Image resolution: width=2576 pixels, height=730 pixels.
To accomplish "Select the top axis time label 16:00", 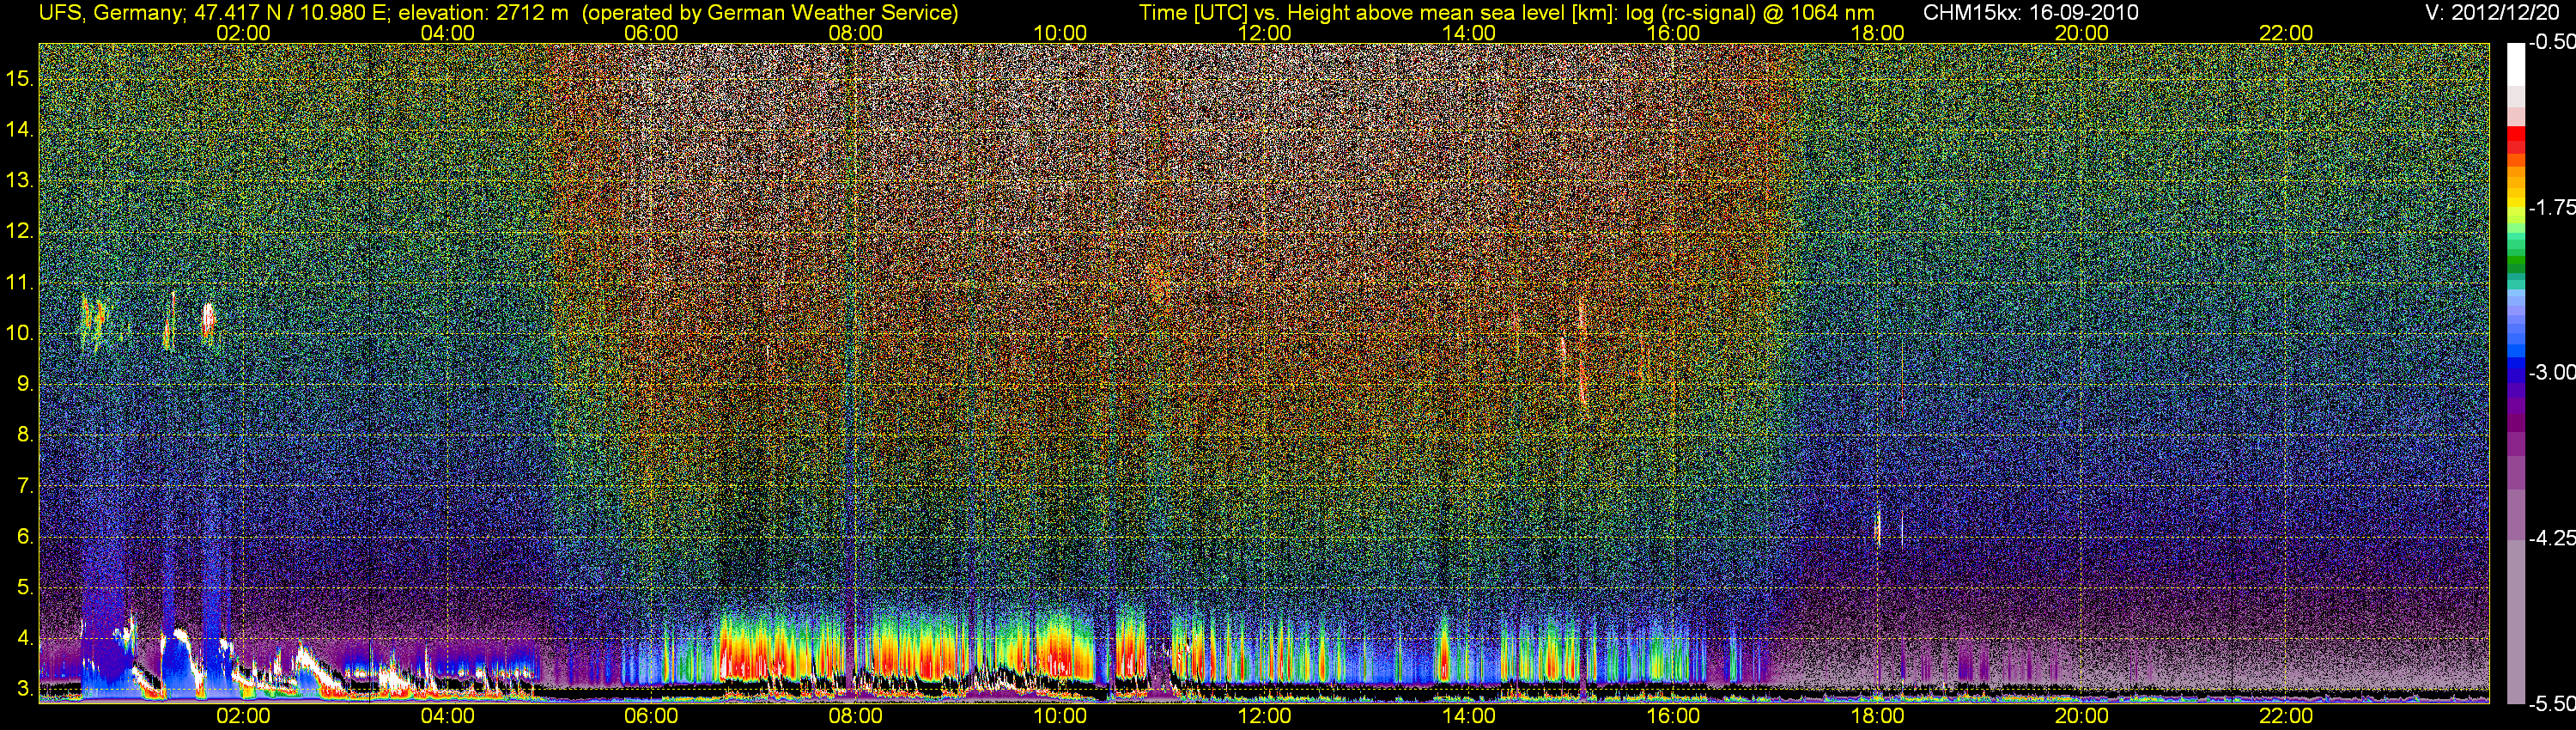I will tap(1673, 33).
